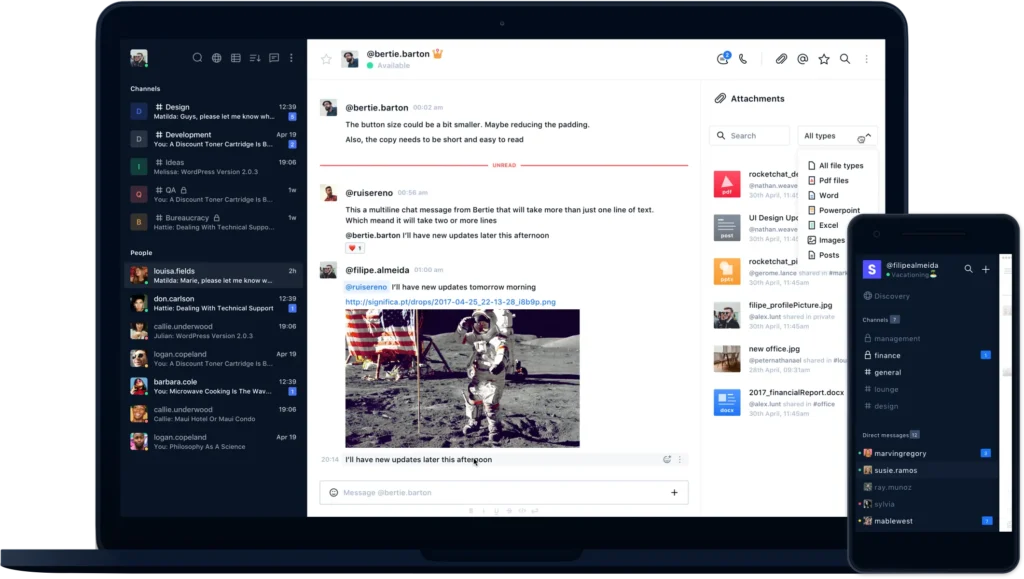Collapse the All types file filter dropdown

coord(868,135)
